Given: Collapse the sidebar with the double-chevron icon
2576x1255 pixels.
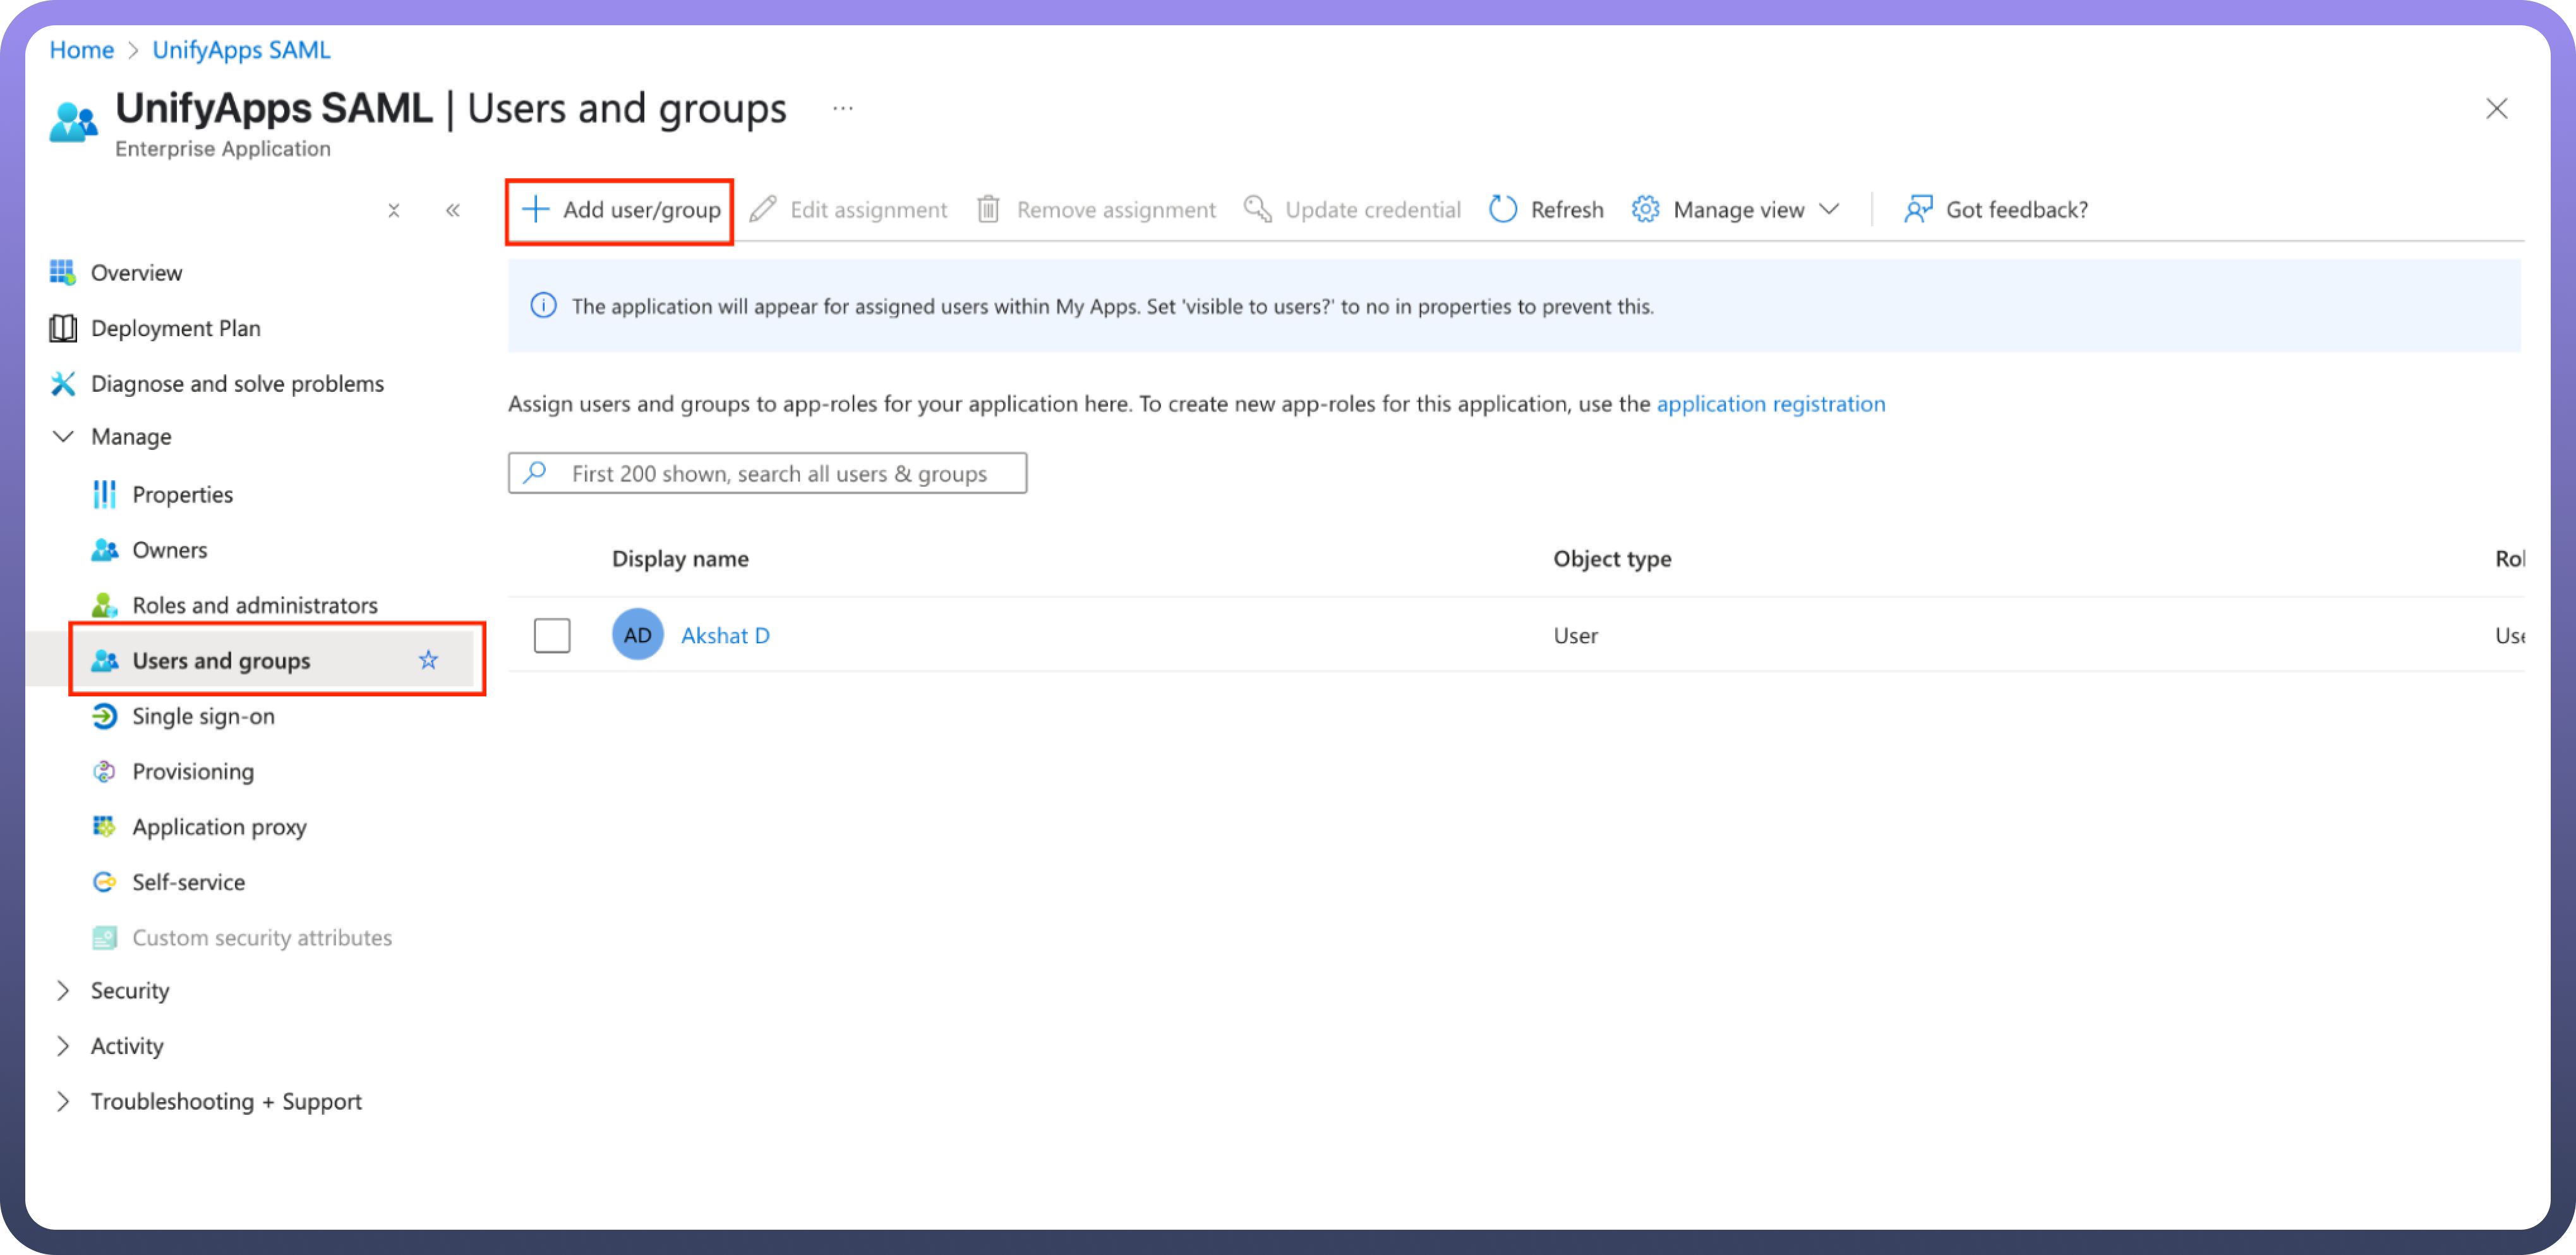Looking at the screenshot, I should click(x=453, y=210).
